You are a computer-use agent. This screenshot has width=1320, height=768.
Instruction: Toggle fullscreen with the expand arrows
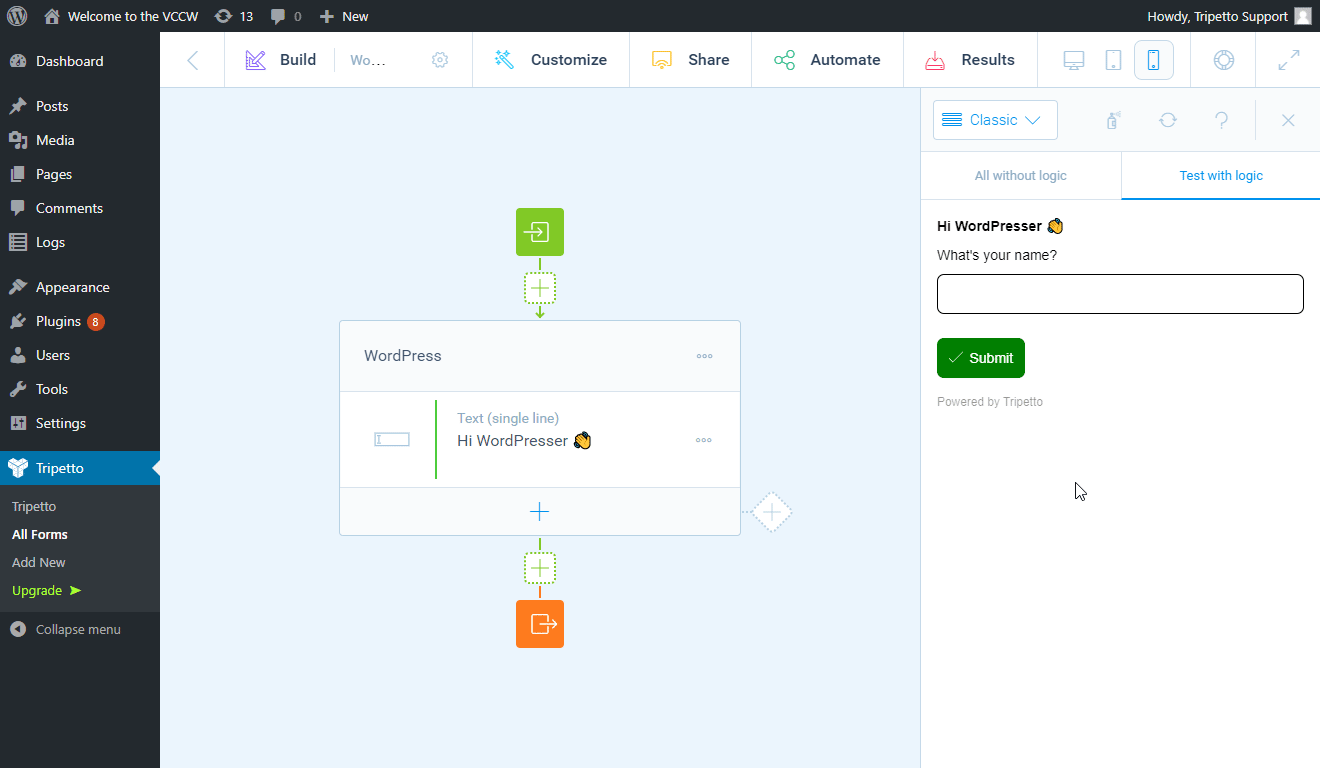pos(1290,60)
